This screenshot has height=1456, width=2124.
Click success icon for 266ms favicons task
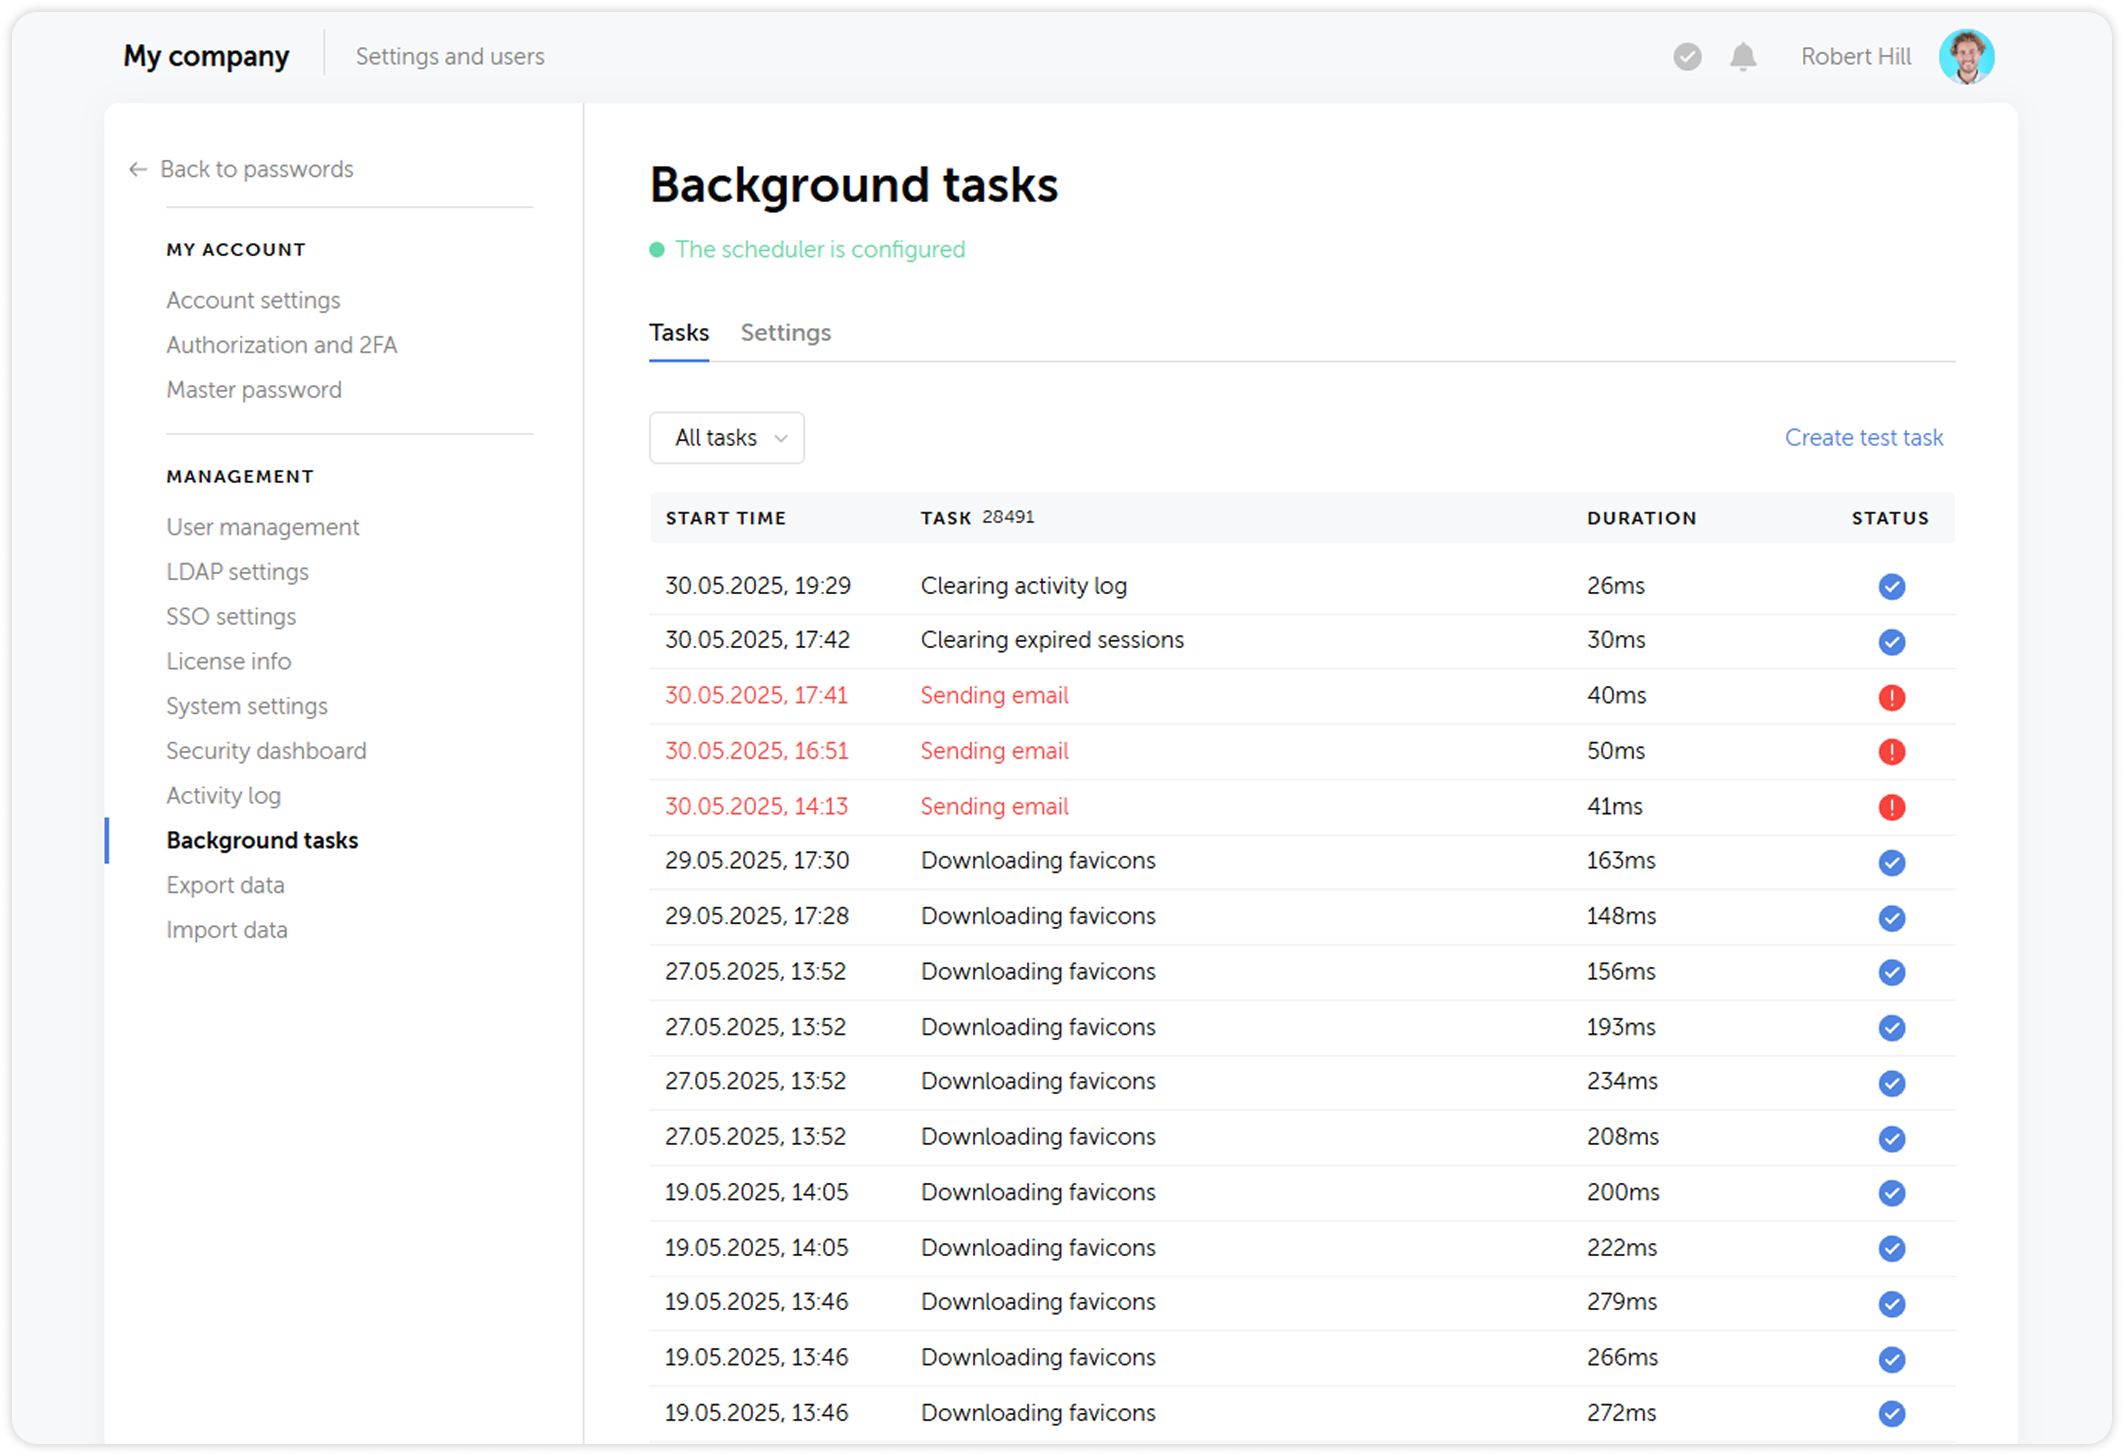[x=1891, y=1359]
